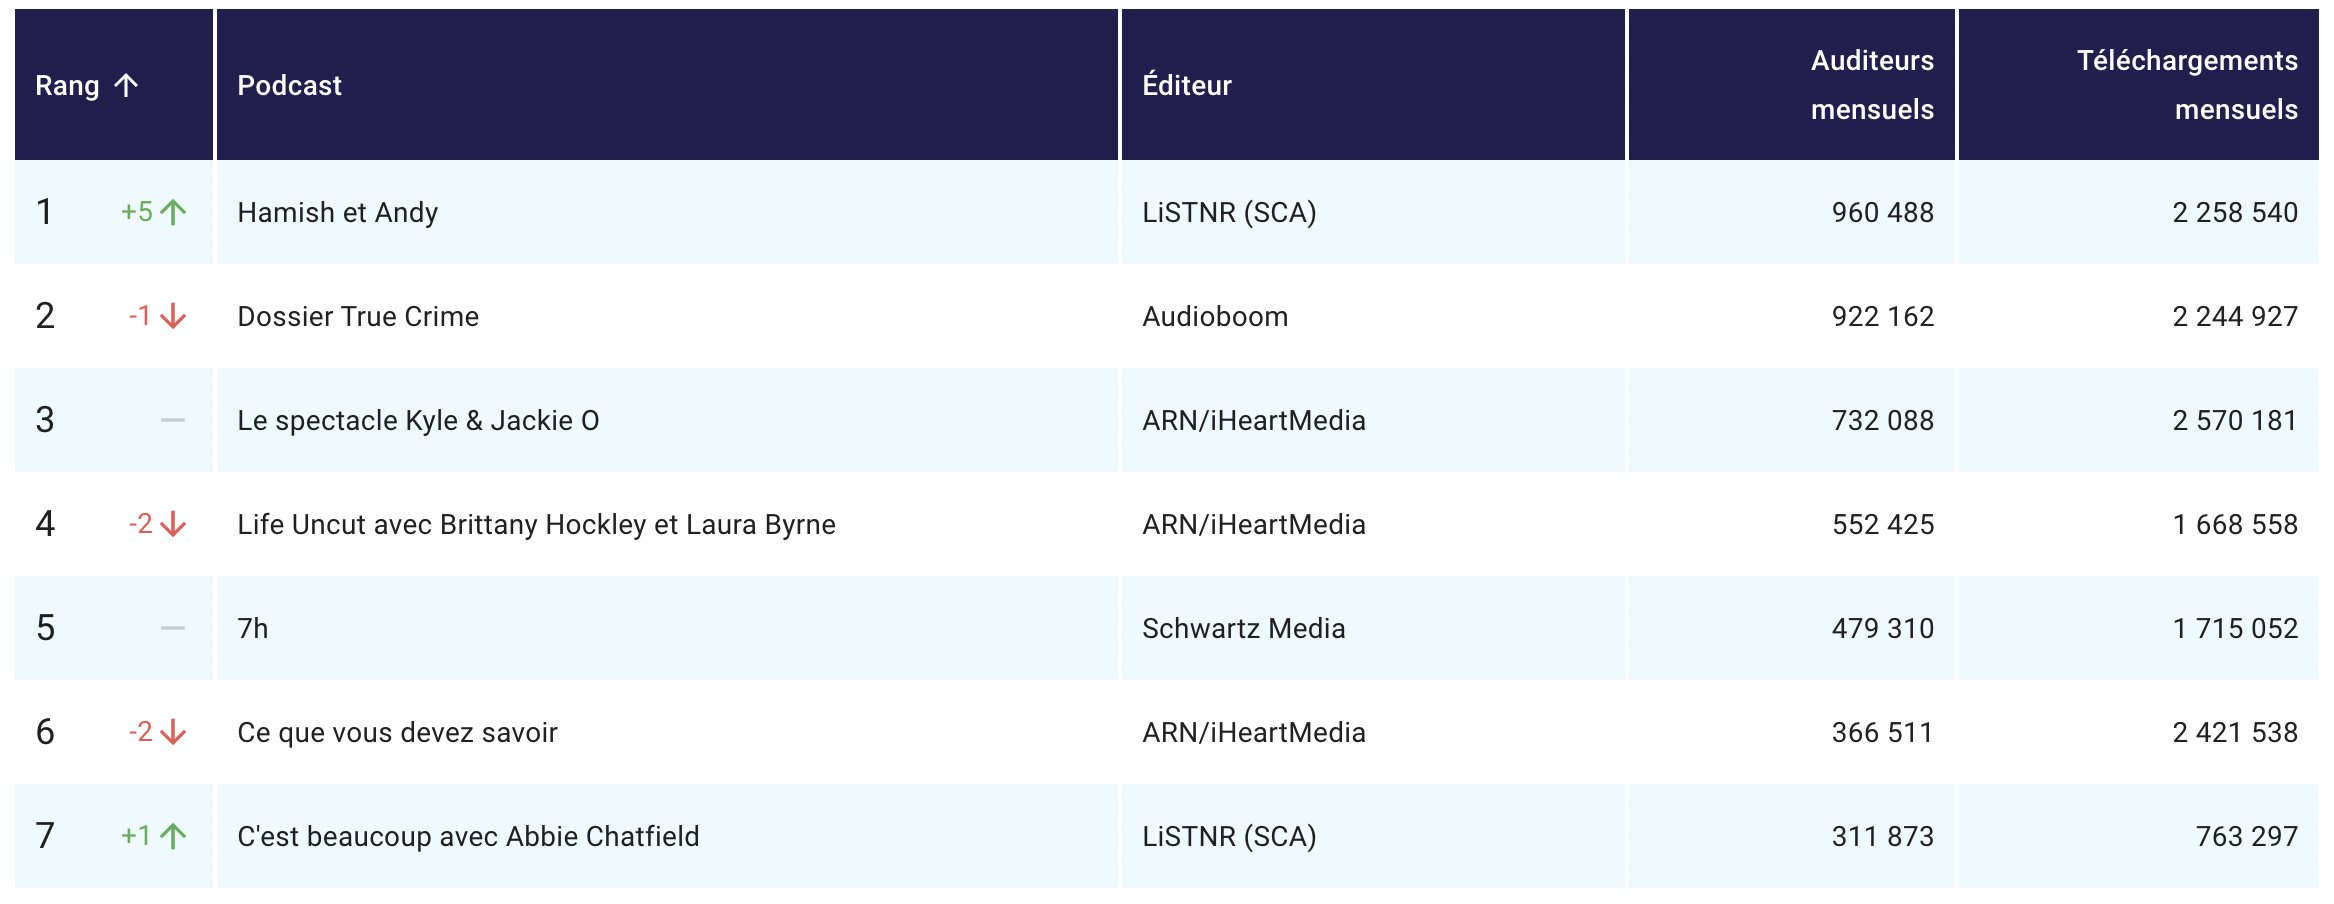
Task: Open the Audioboom publisher link
Action: pyautogui.click(x=1216, y=316)
